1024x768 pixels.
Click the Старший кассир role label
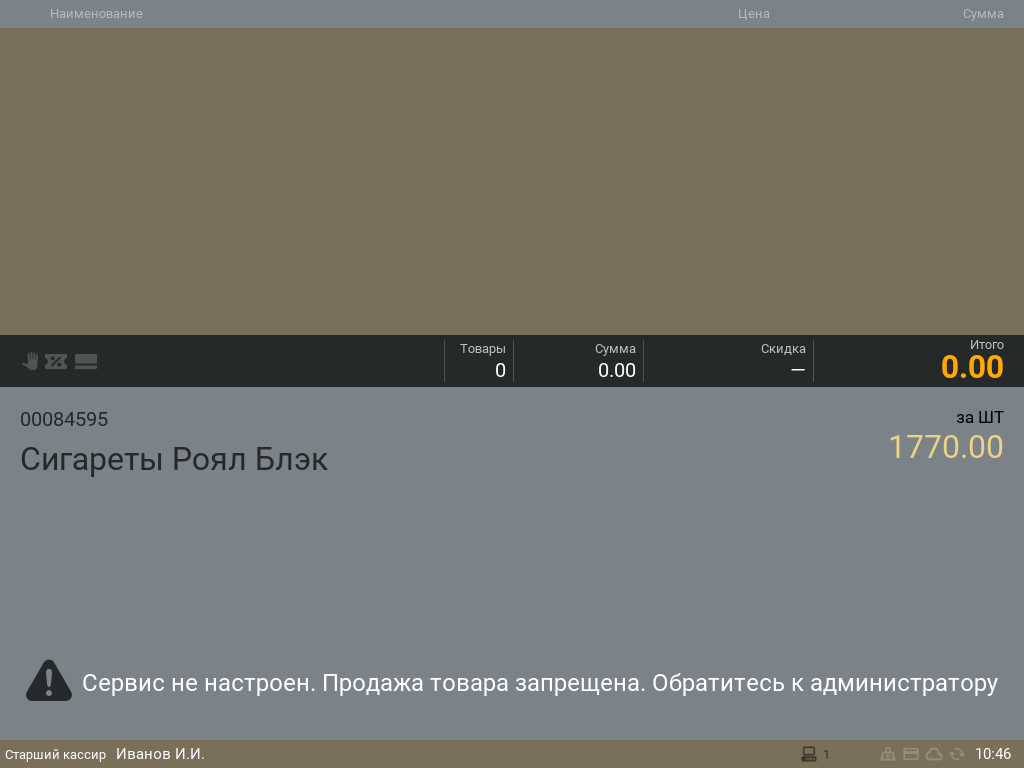pos(56,755)
